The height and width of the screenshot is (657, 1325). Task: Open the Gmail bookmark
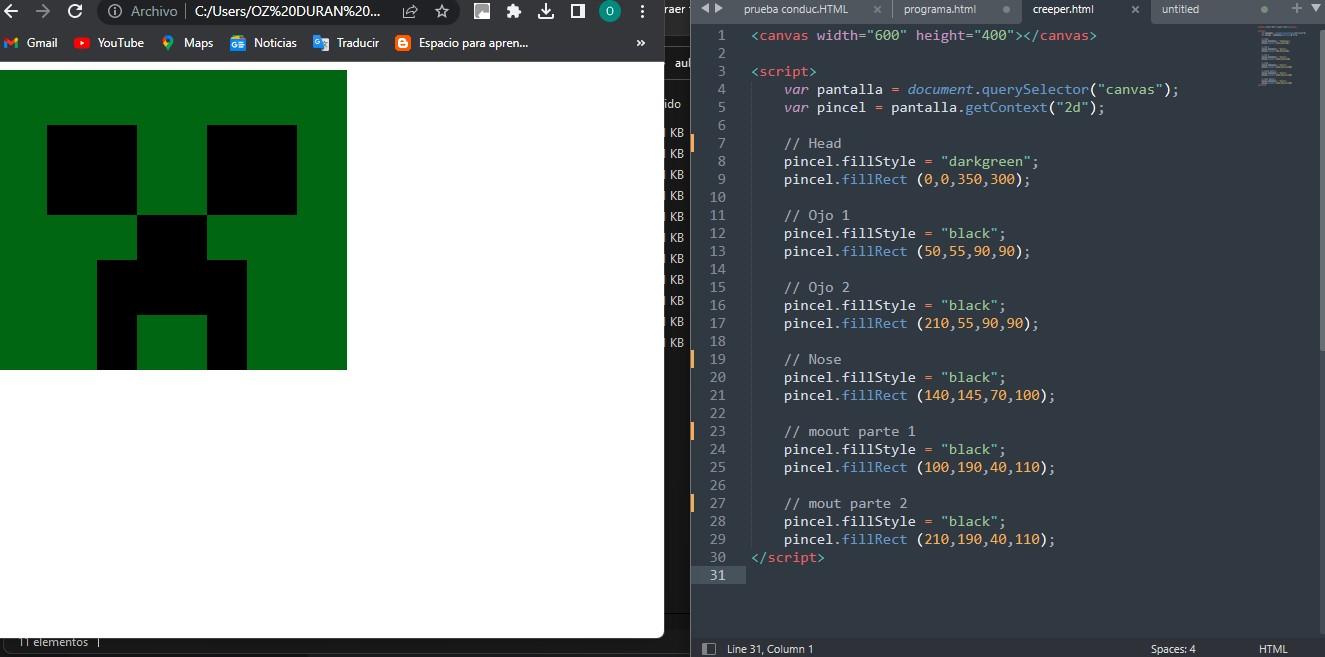pyautogui.click(x=31, y=43)
